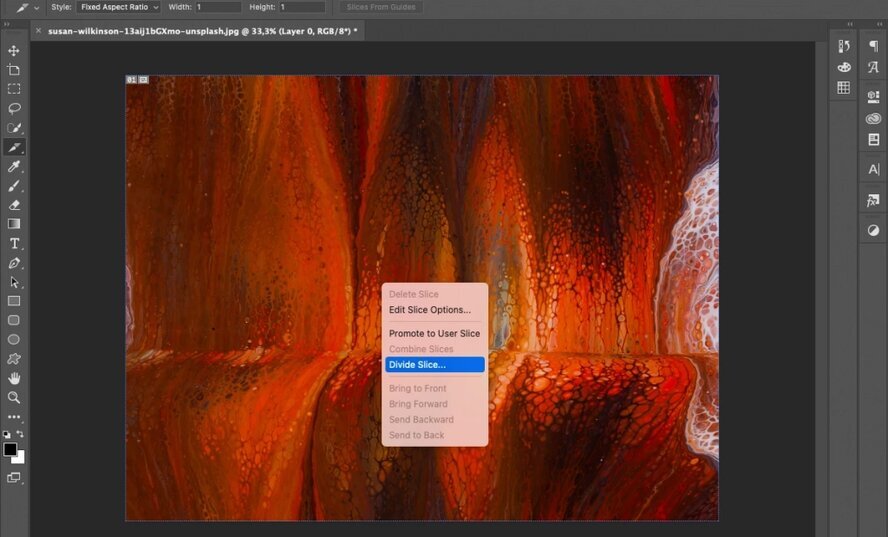888x537 pixels.
Task: Select the Slice tool in the toolbar
Action: click(x=14, y=147)
